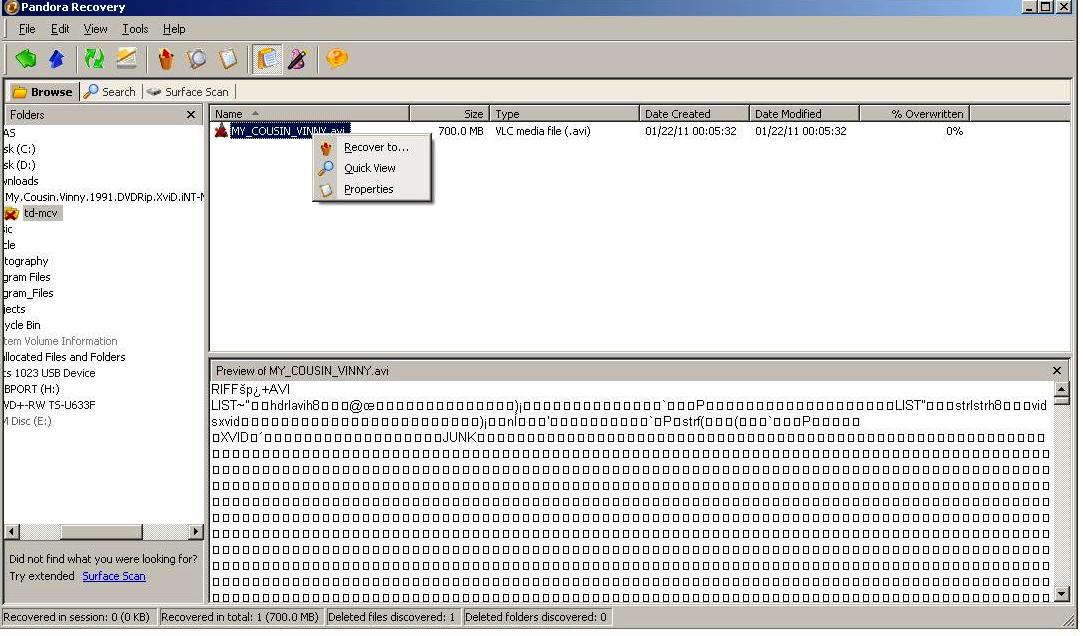
Task: Switch to the Browse tab
Action: click(x=43, y=92)
